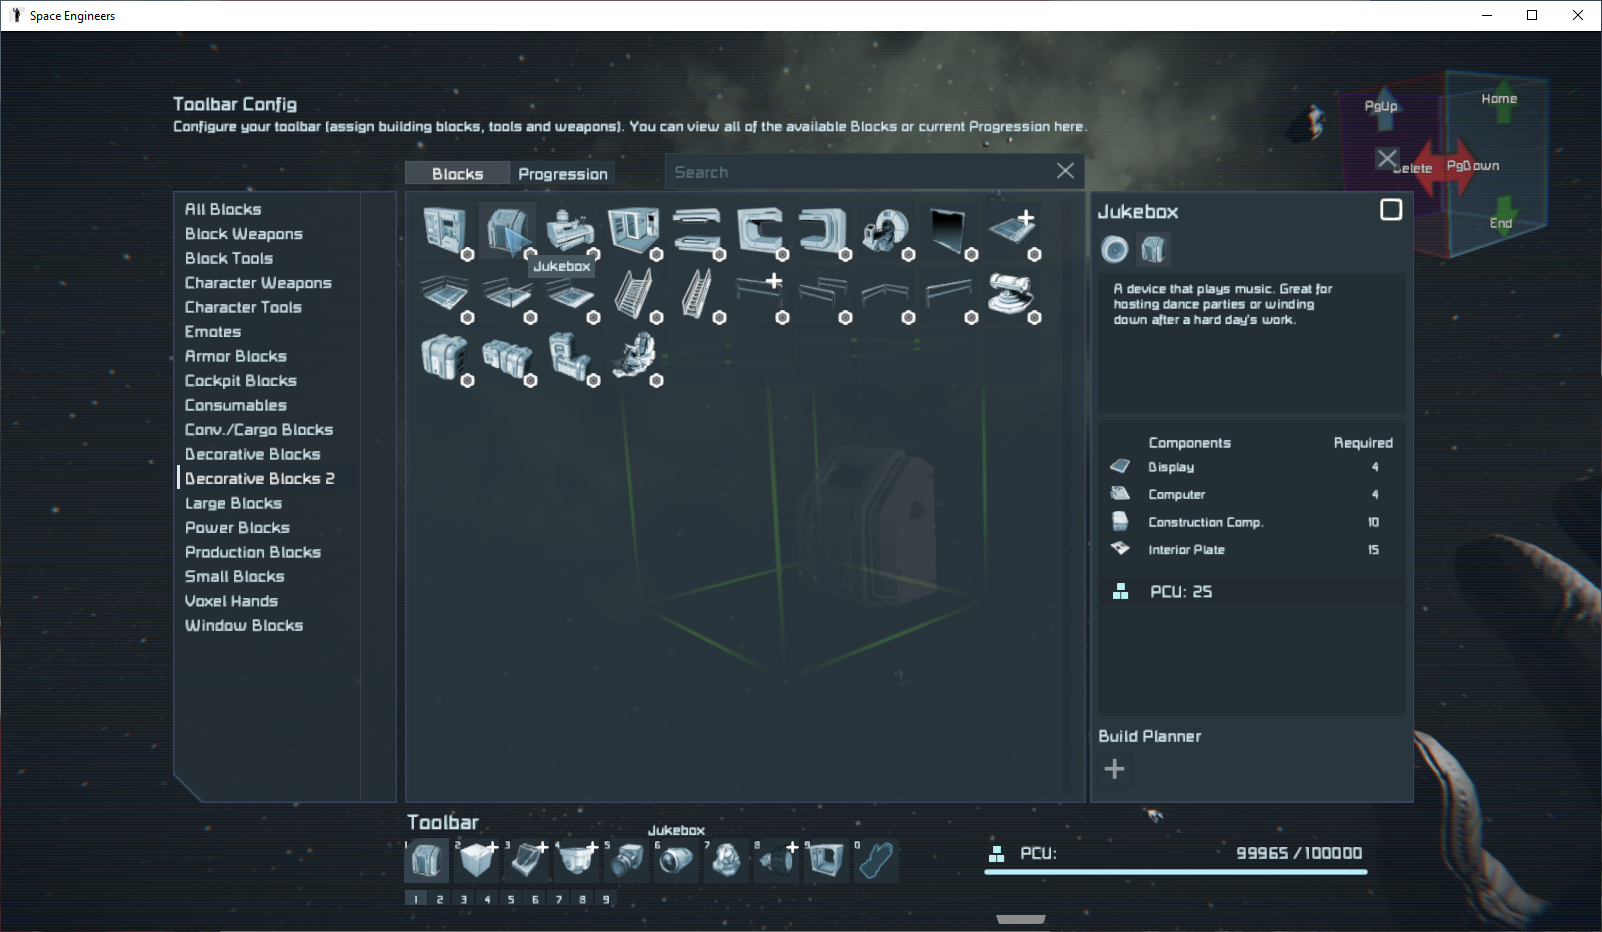Toggle the checkbox next to the Jukebox title
Viewport: 1602px width, 932px height.
[x=1390, y=210]
